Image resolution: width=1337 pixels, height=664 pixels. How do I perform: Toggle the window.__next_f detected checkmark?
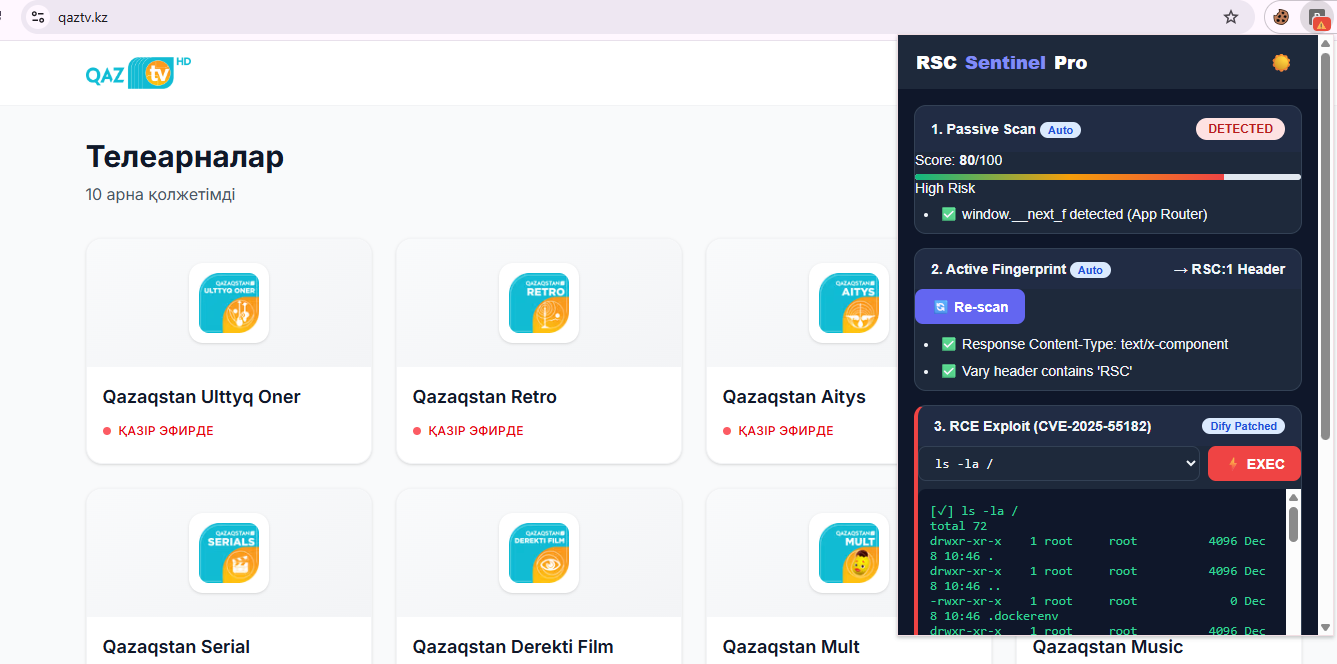click(949, 214)
